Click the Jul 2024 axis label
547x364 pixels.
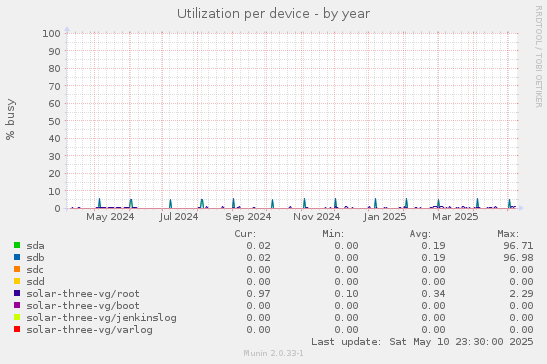pos(179,217)
